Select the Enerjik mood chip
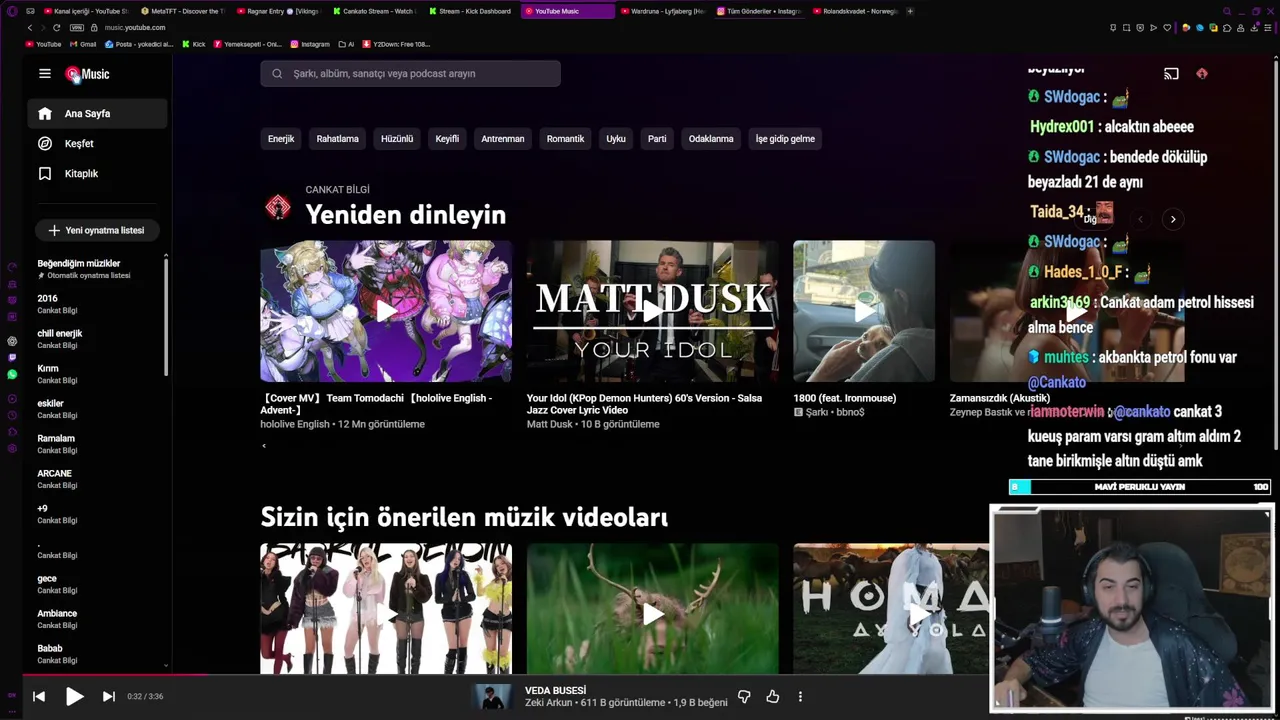This screenshot has width=1280, height=720. (281, 139)
